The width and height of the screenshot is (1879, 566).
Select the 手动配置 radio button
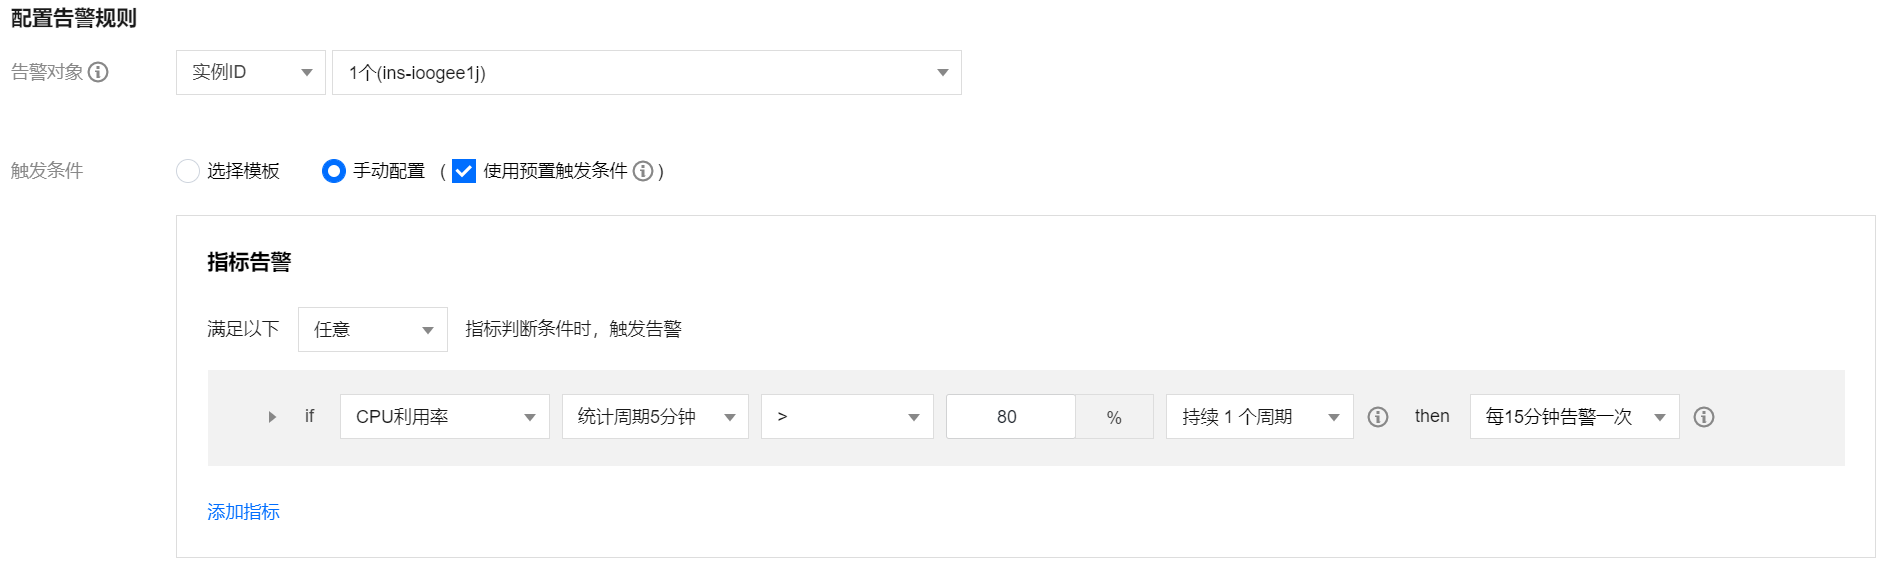tap(334, 171)
